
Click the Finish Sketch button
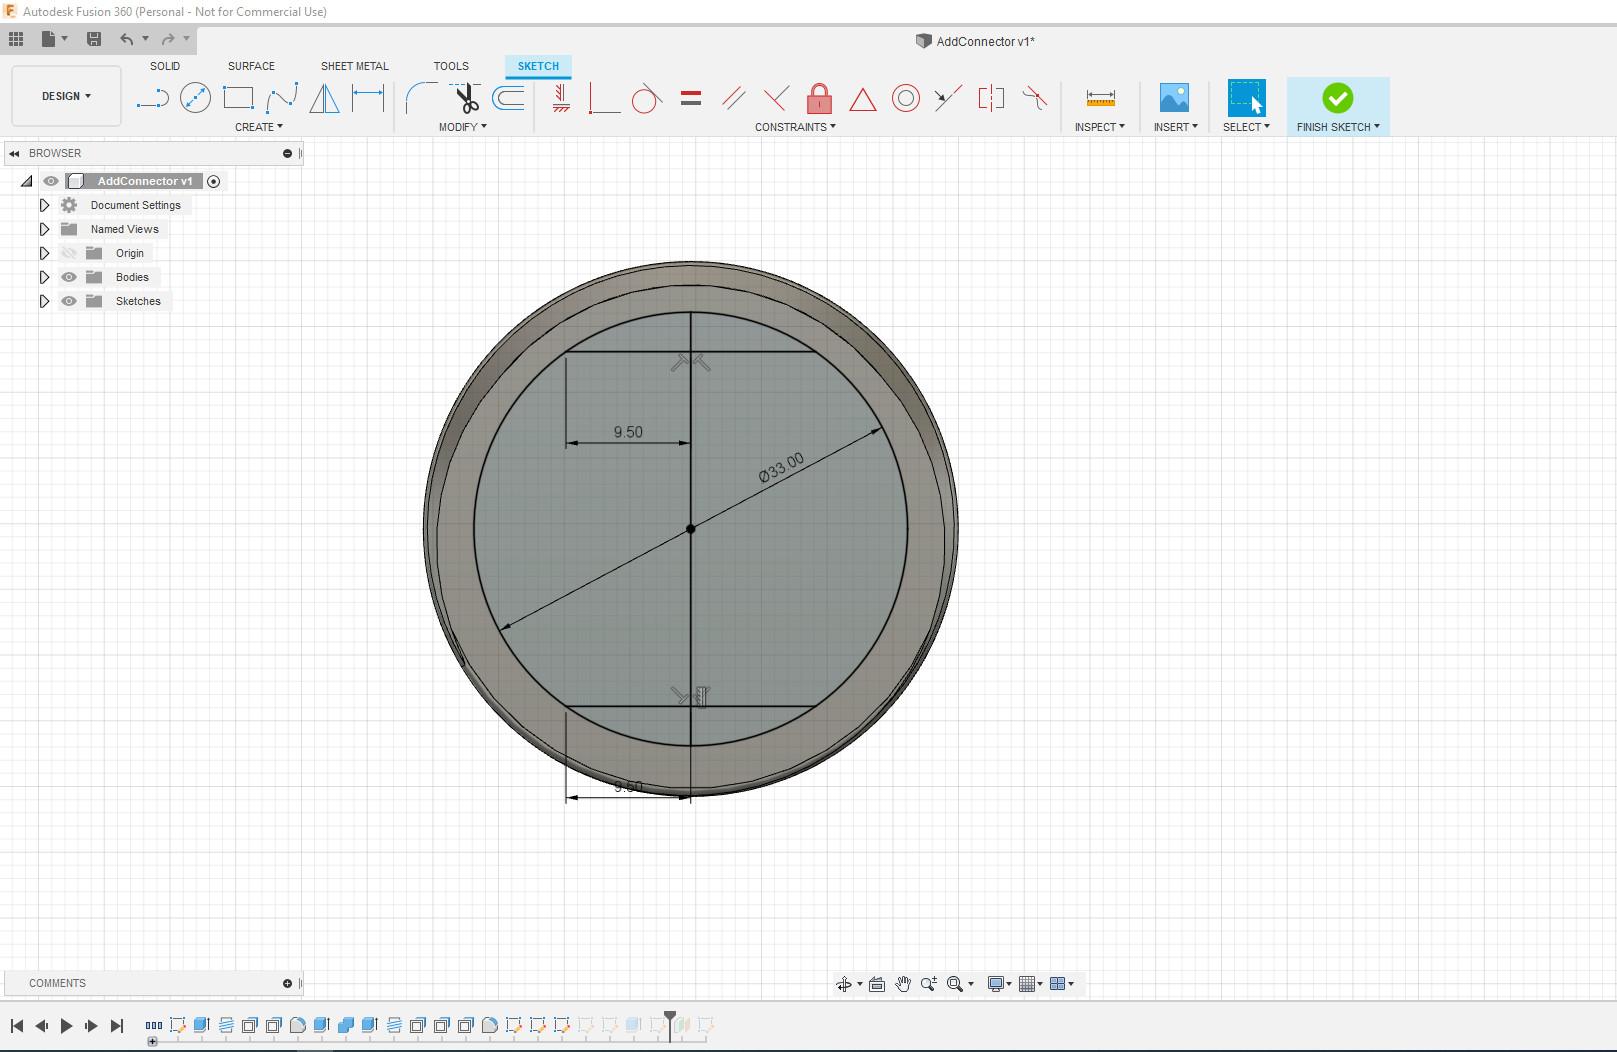point(1337,98)
